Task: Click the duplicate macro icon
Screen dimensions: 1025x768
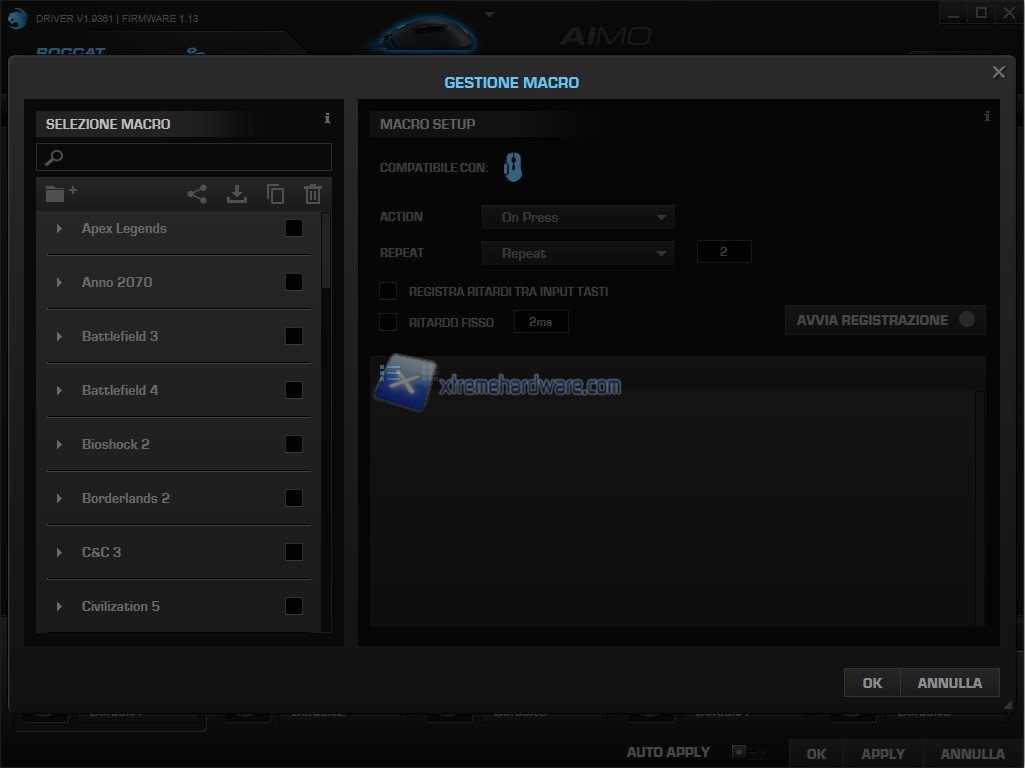Action: (x=275, y=194)
